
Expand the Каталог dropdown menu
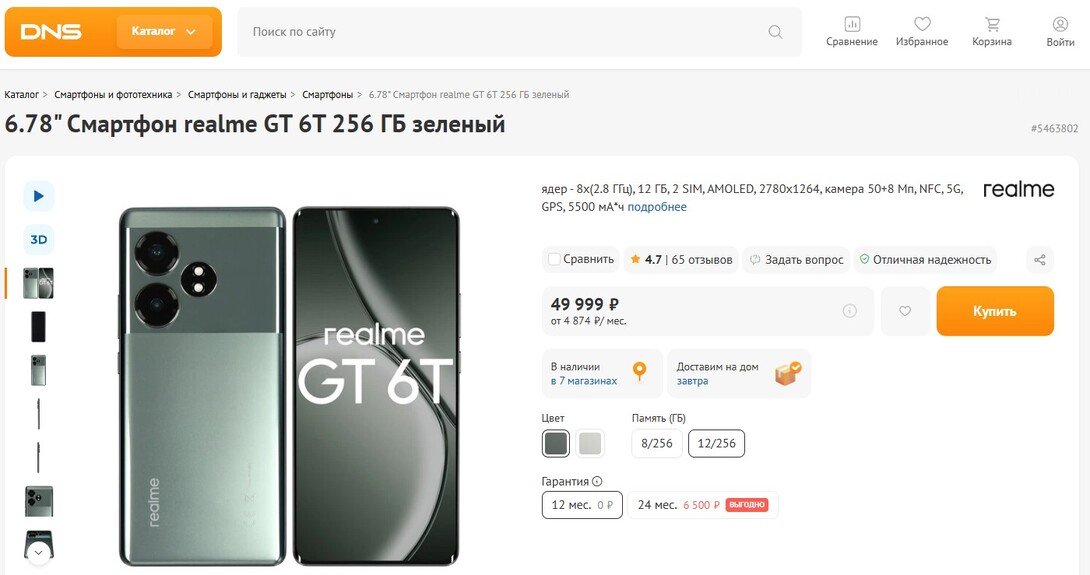pos(164,31)
